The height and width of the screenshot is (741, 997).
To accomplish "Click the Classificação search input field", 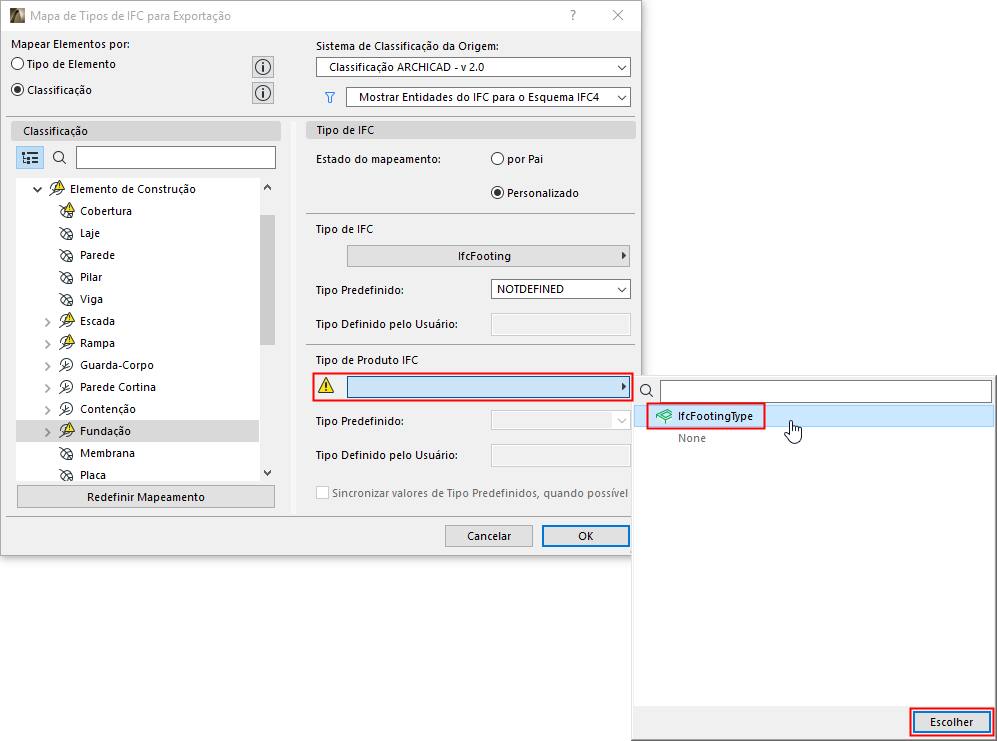I will point(175,158).
